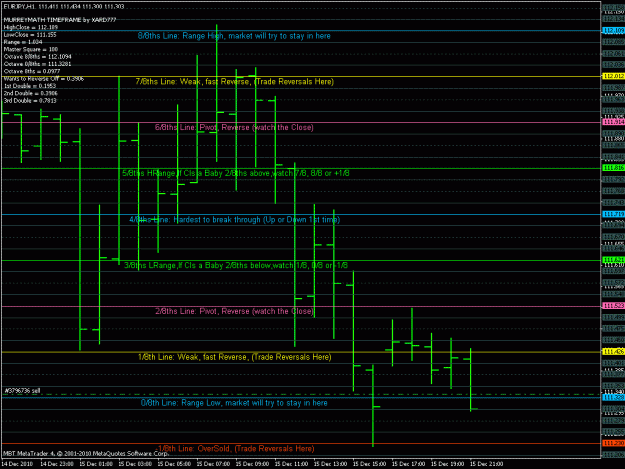Click the '15 Dec 17:00' time axis label
Viewport: 625px width, 469px height.
pos(409,464)
